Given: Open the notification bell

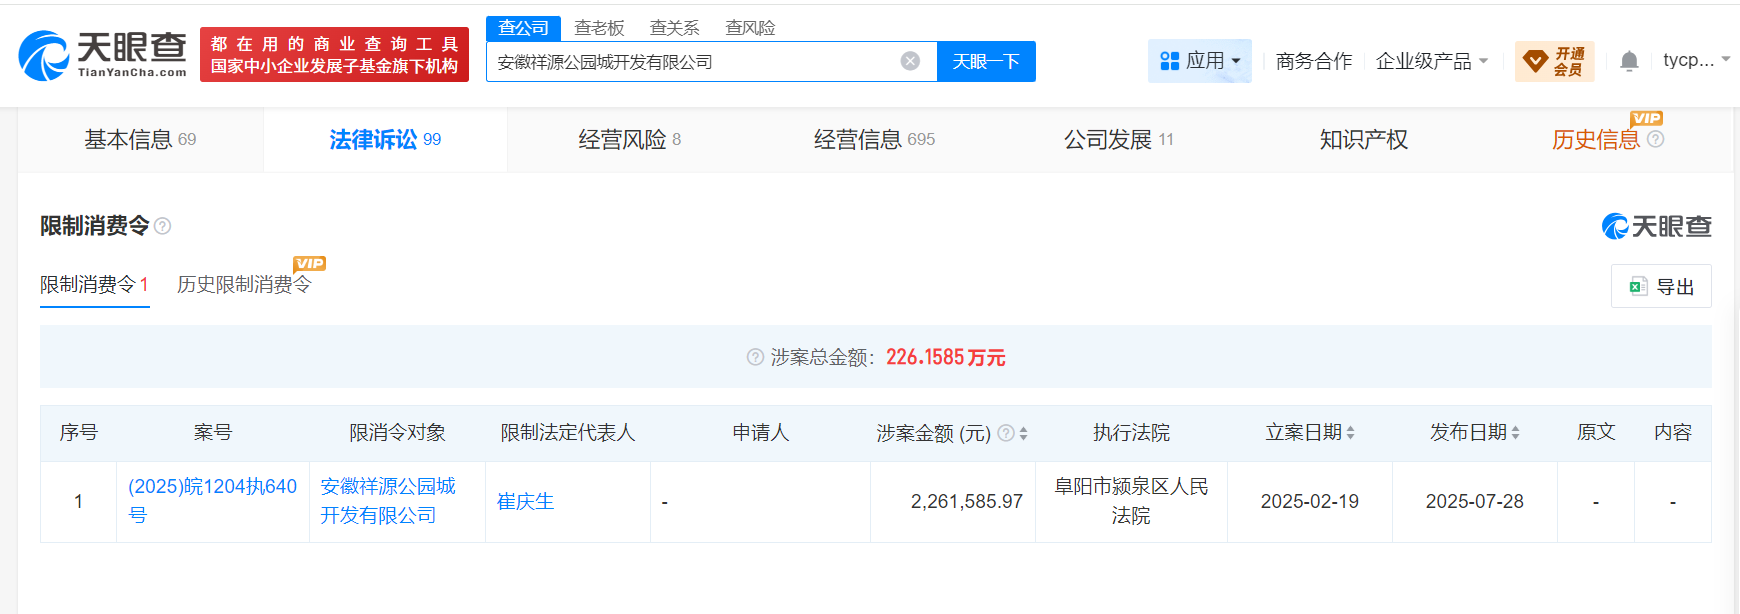Looking at the screenshot, I should tap(1629, 62).
